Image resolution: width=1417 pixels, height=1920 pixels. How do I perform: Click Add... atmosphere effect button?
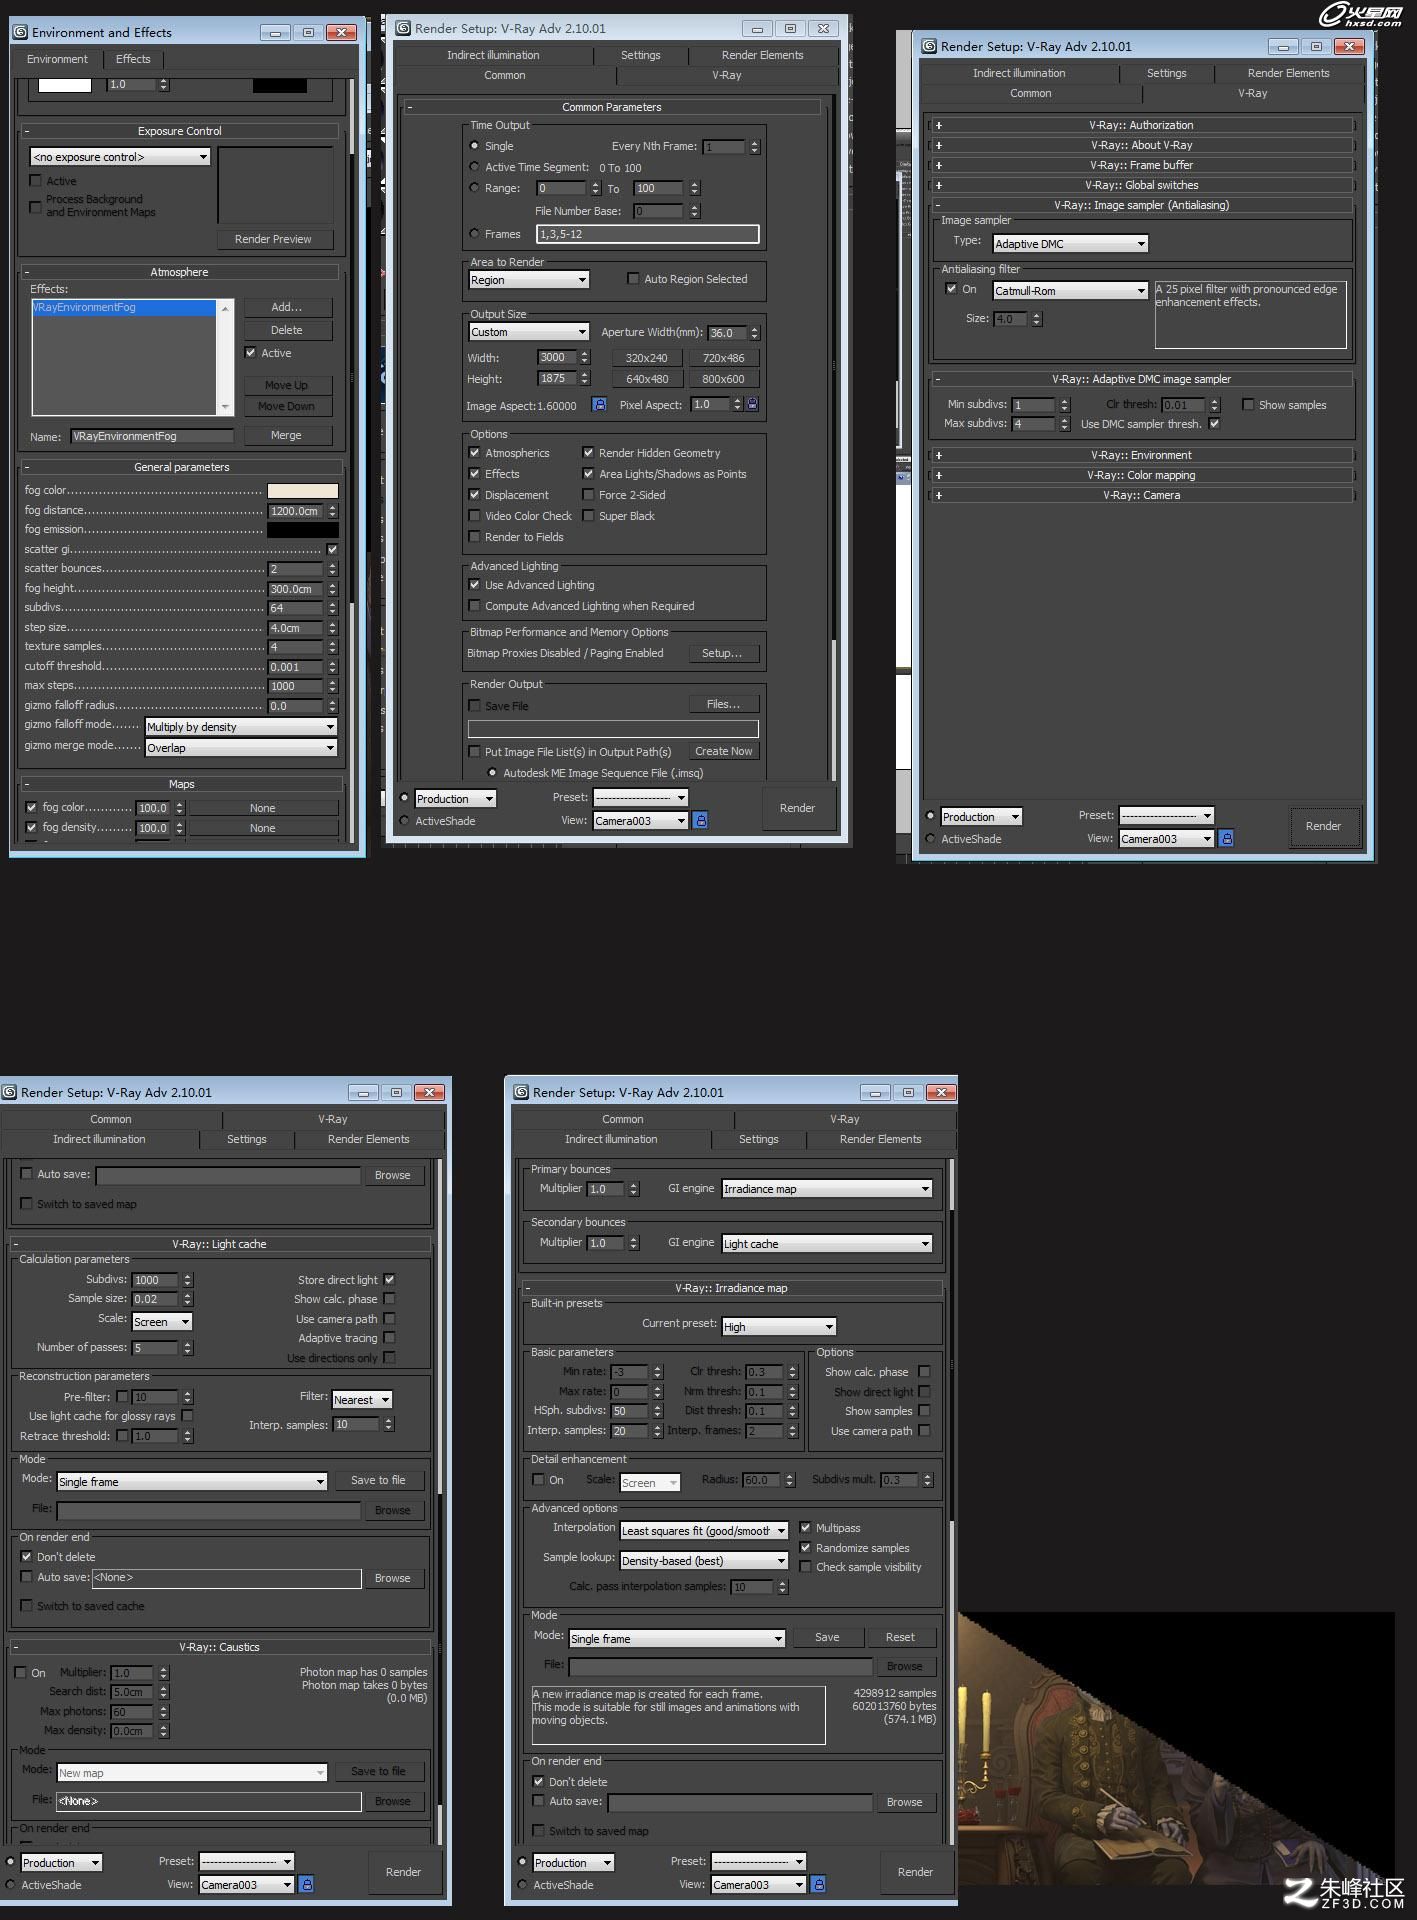(286, 307)
